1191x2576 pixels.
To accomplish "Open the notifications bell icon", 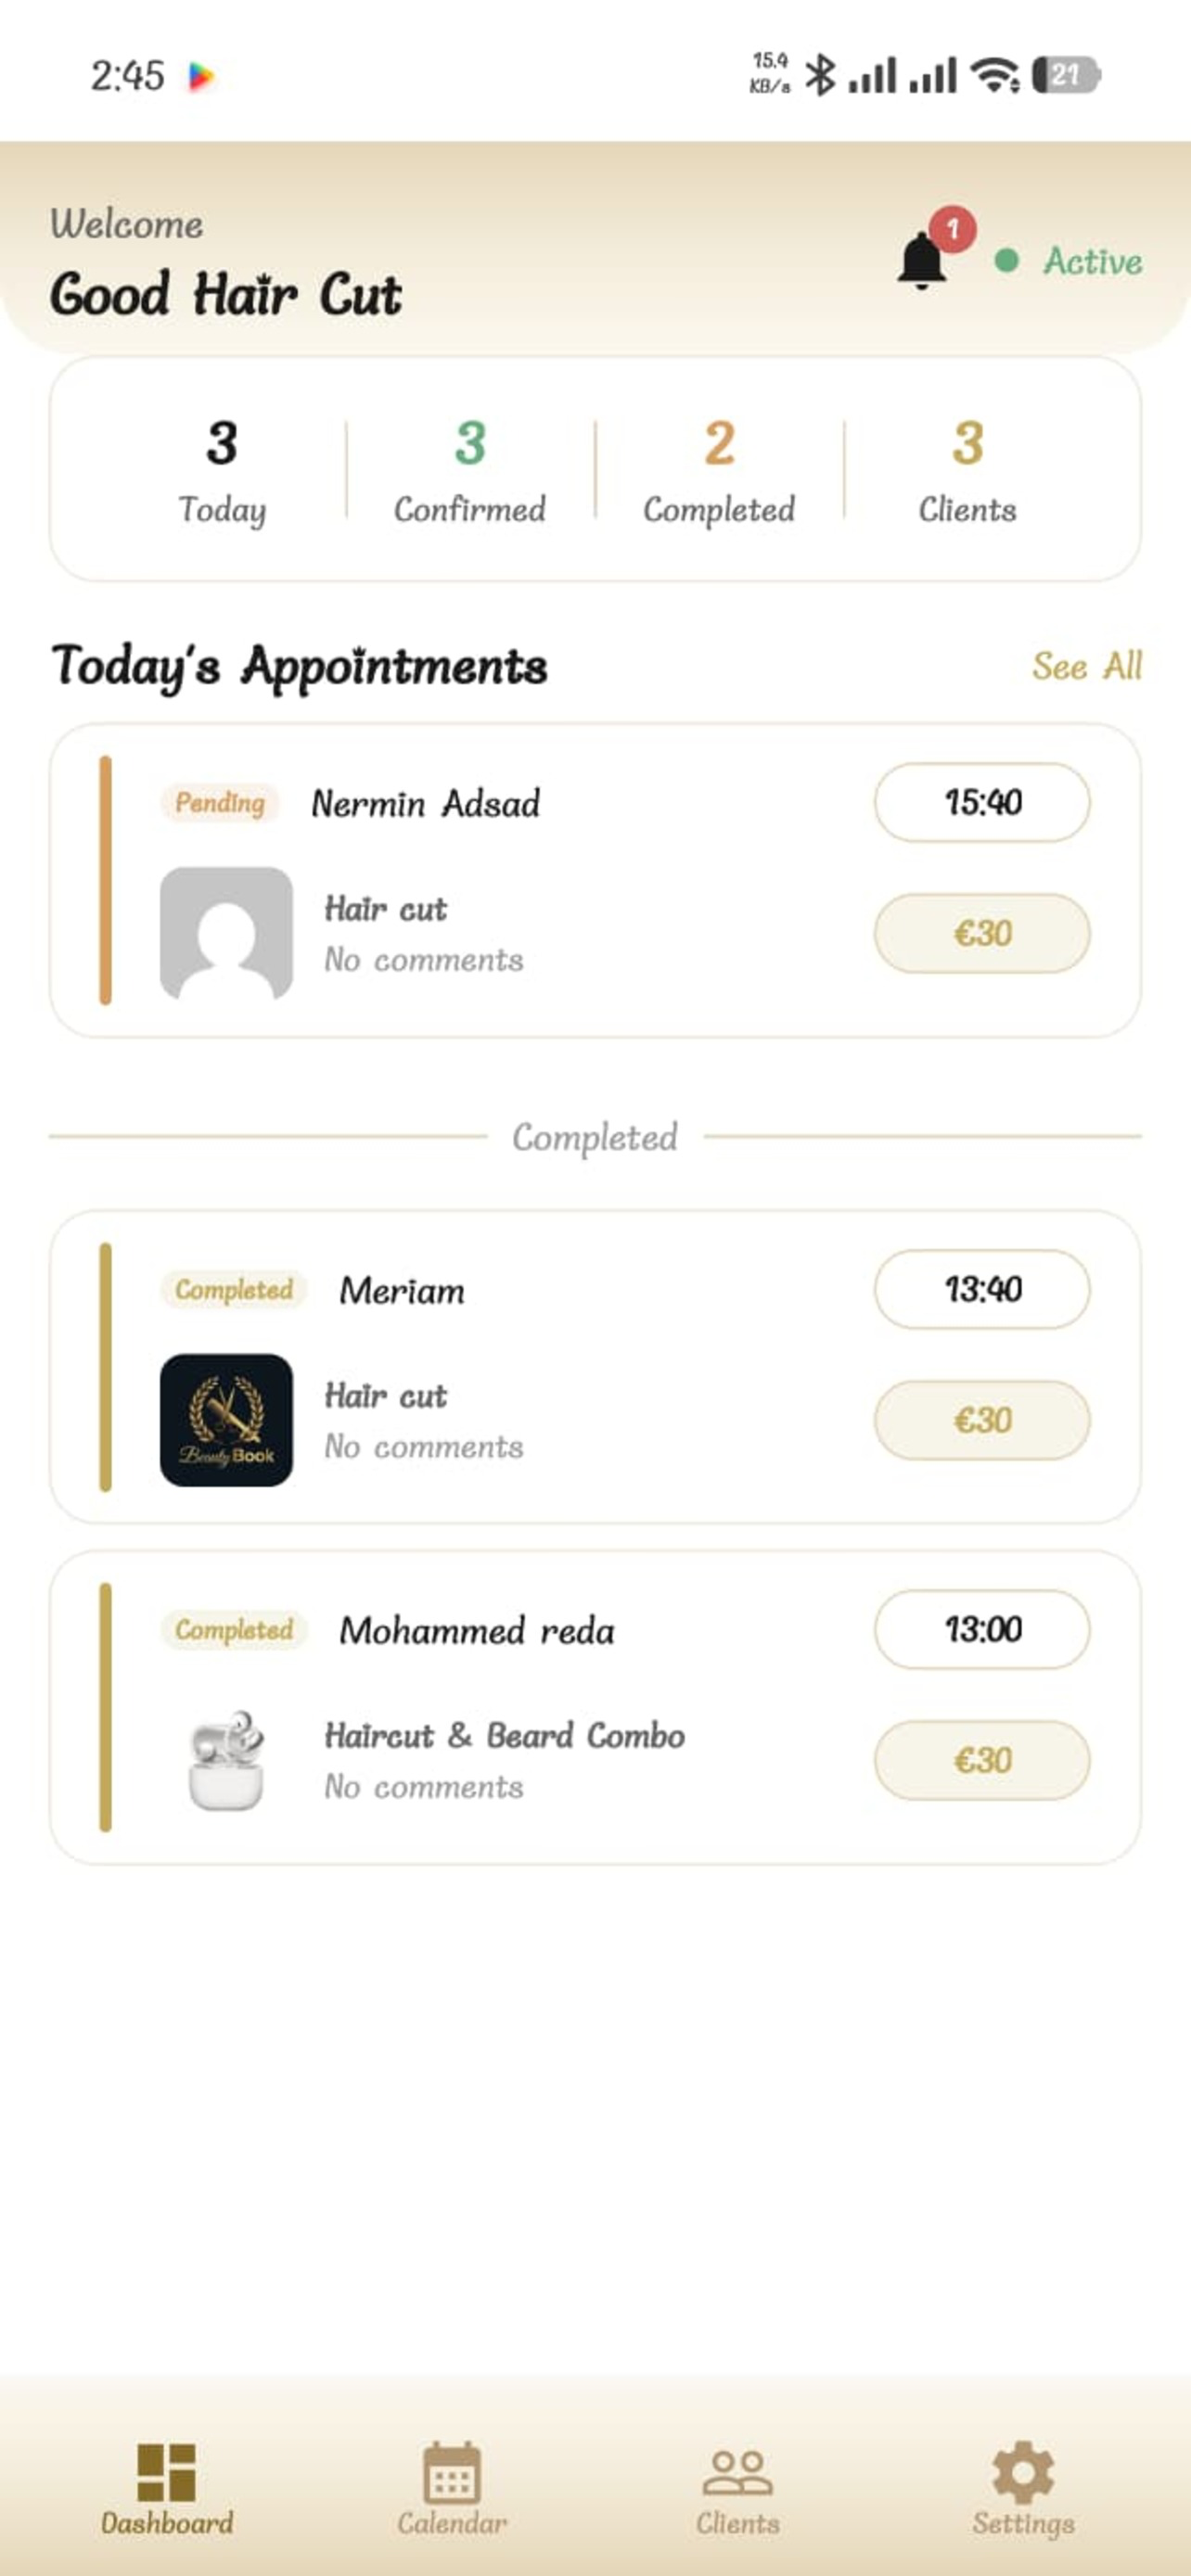I will click(922, 260).
